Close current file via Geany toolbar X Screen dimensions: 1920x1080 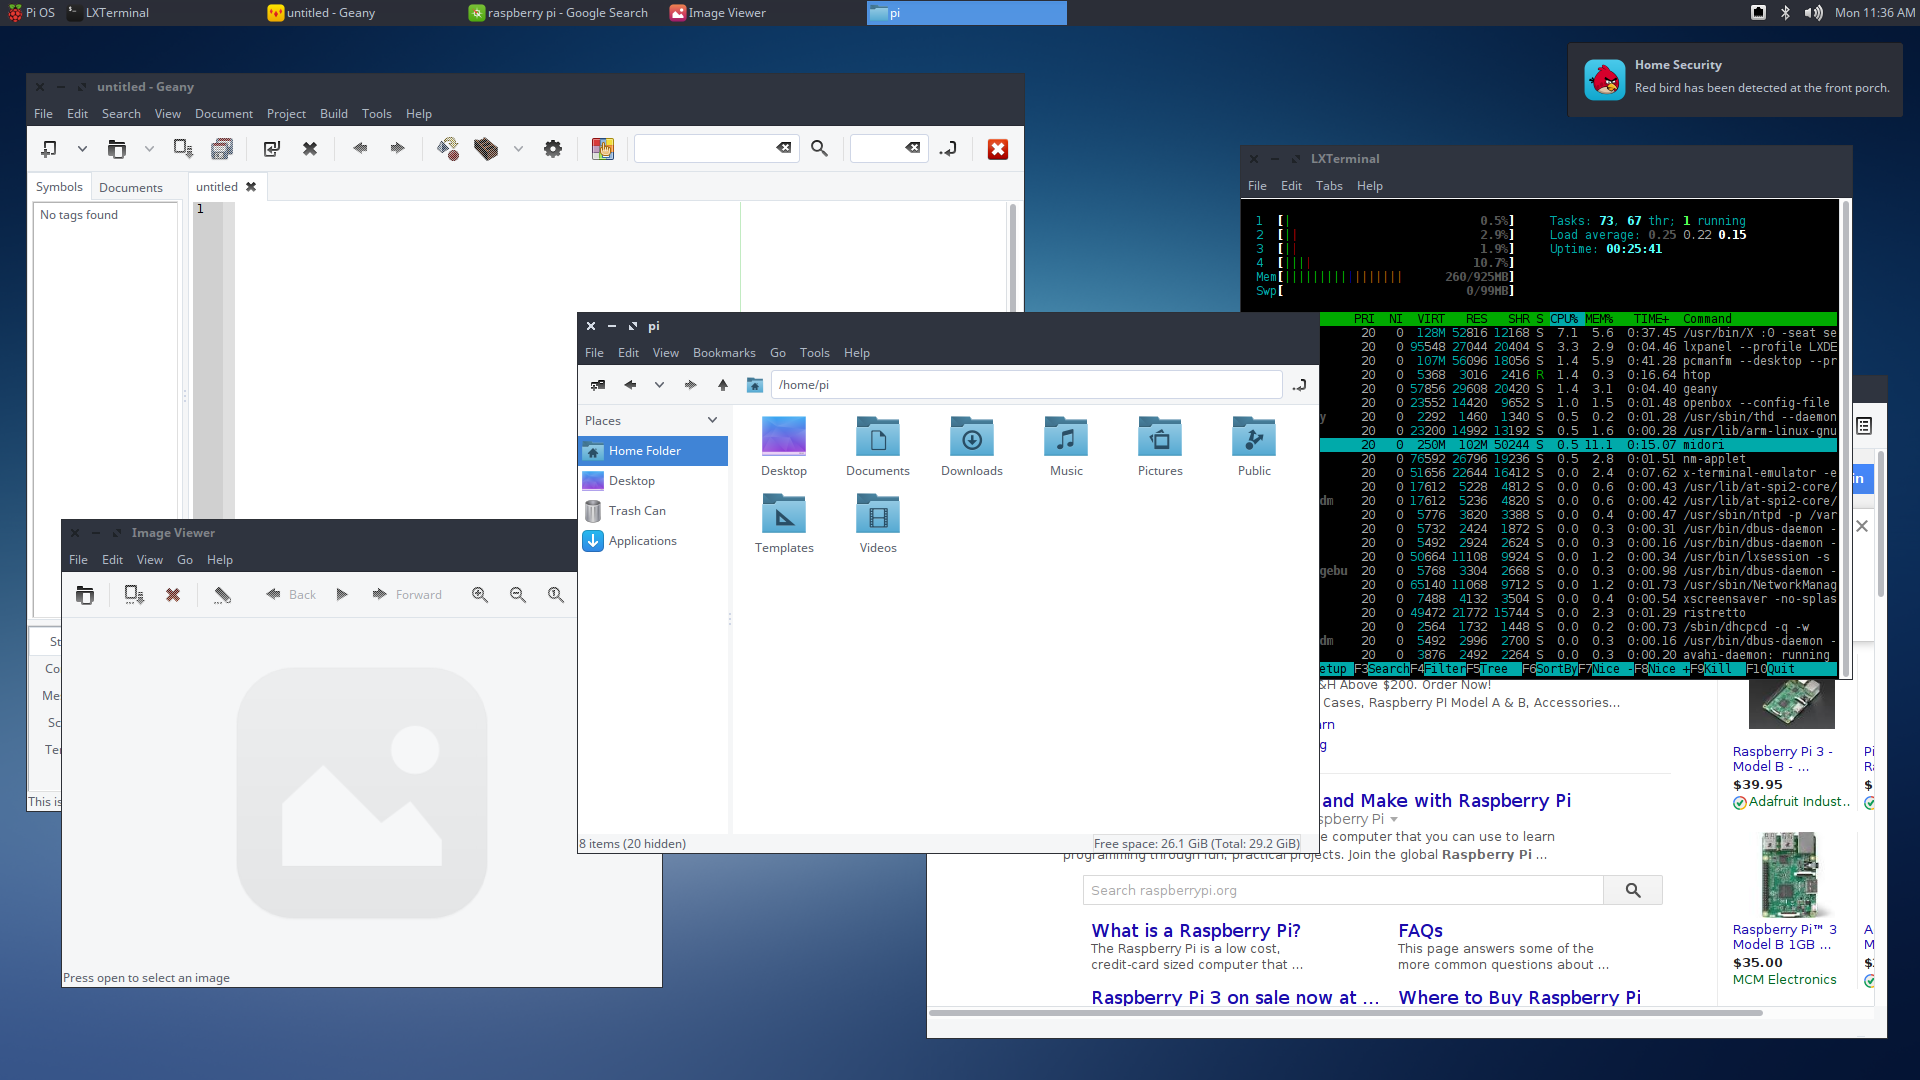point(310,149)
